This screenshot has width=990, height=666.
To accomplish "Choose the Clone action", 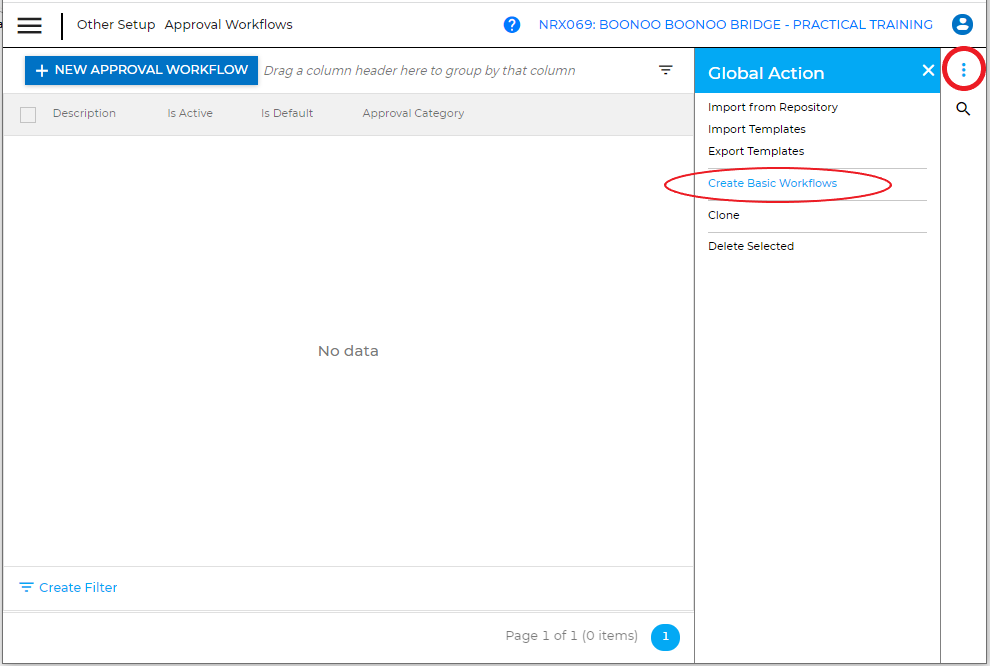I will pos(723,215).
